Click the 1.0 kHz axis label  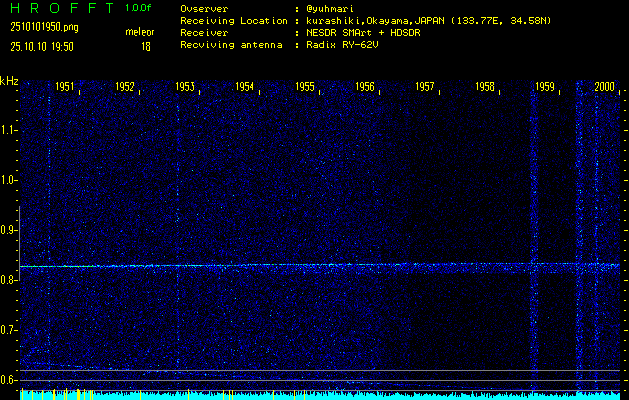click(x=8, y=180)
